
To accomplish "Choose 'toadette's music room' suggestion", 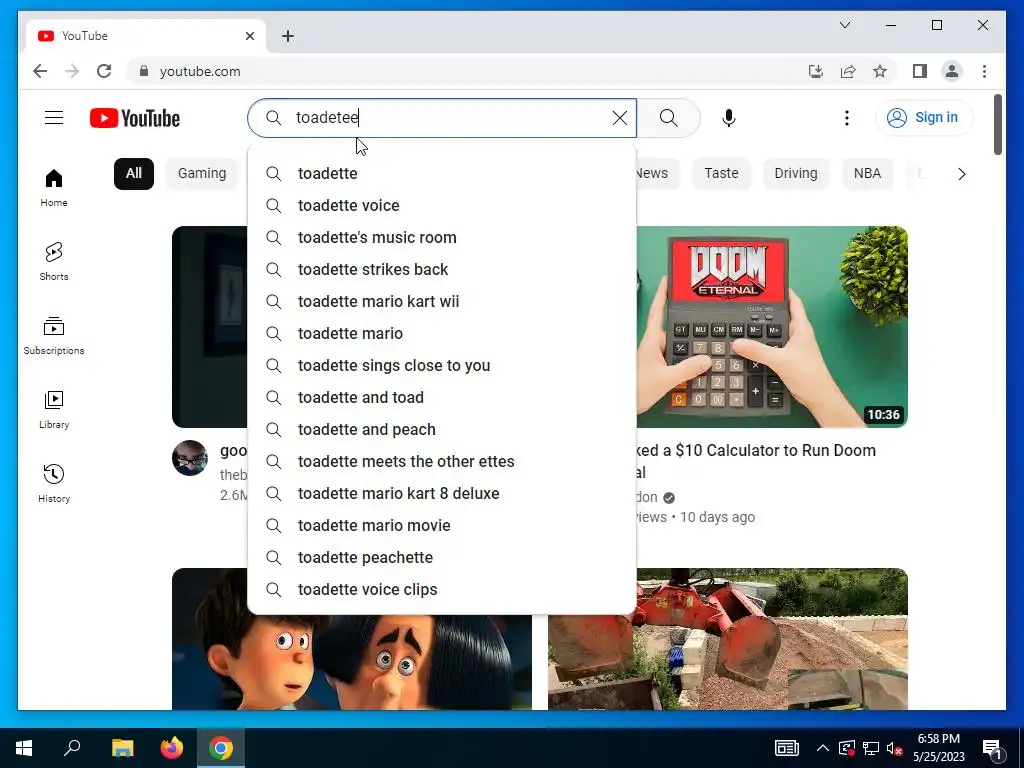I will [x=442, y=238].
